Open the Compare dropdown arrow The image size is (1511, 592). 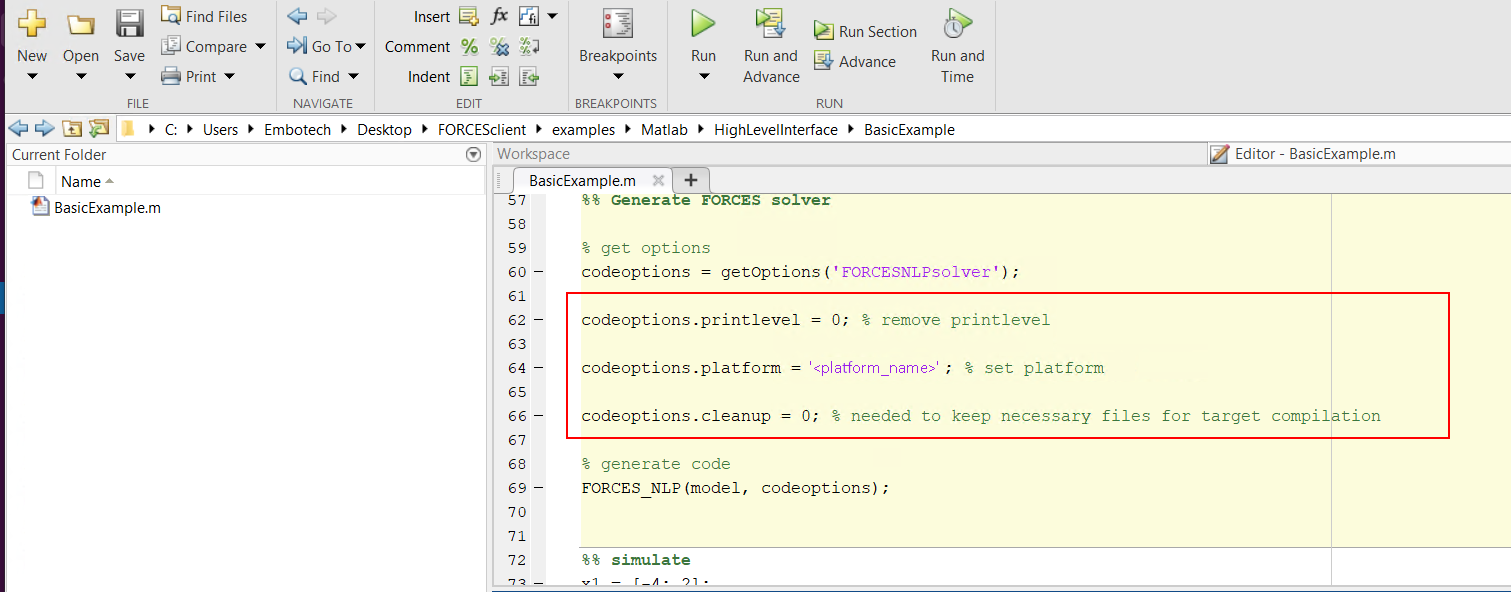click(260, 47)
